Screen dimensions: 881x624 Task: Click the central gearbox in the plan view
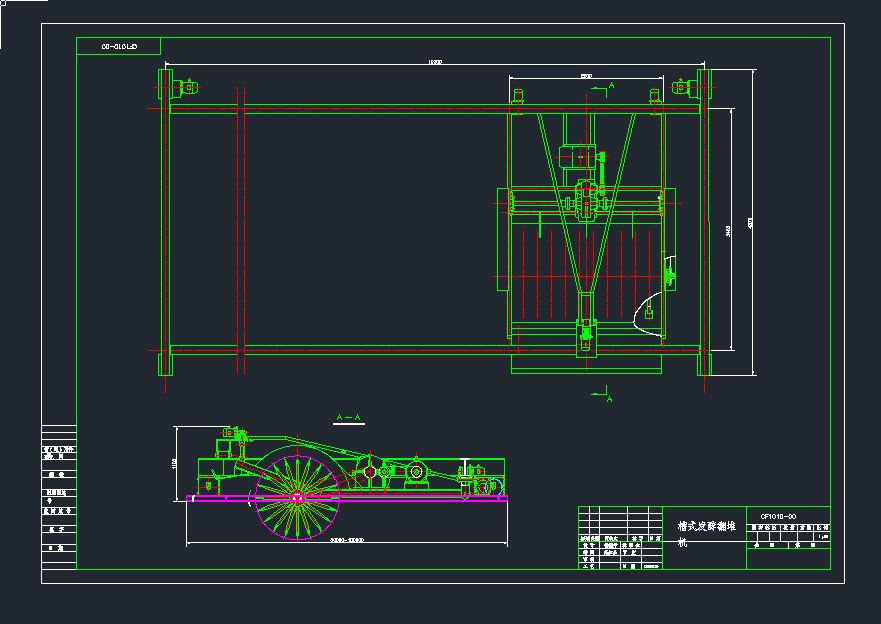click(x=586, y=199)
